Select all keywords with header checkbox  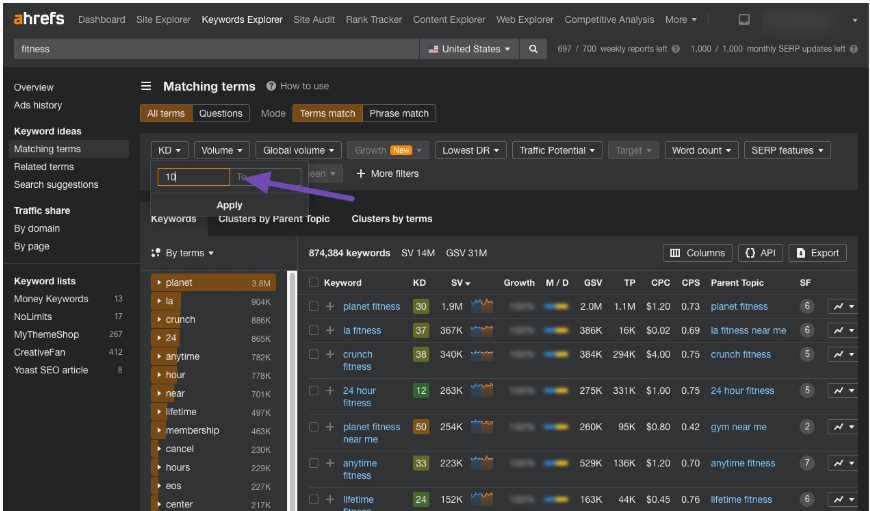click(314, 282)
